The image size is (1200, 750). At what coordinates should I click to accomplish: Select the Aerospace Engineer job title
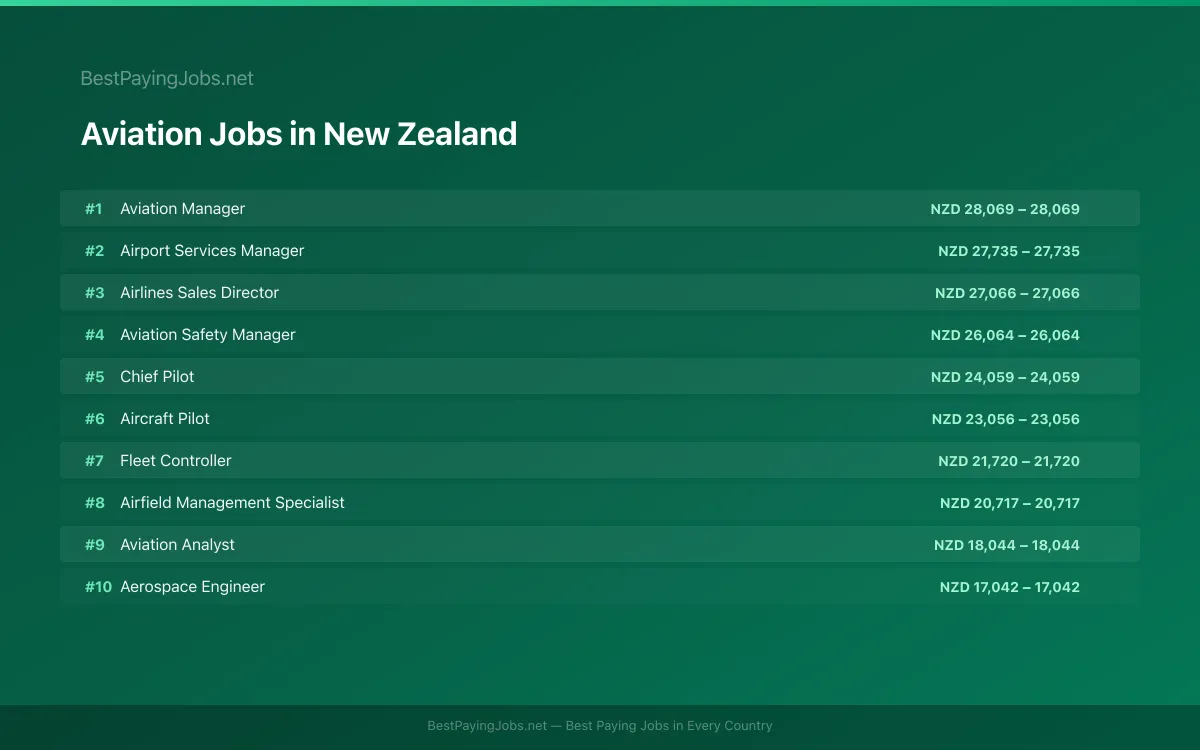point(192,587)
